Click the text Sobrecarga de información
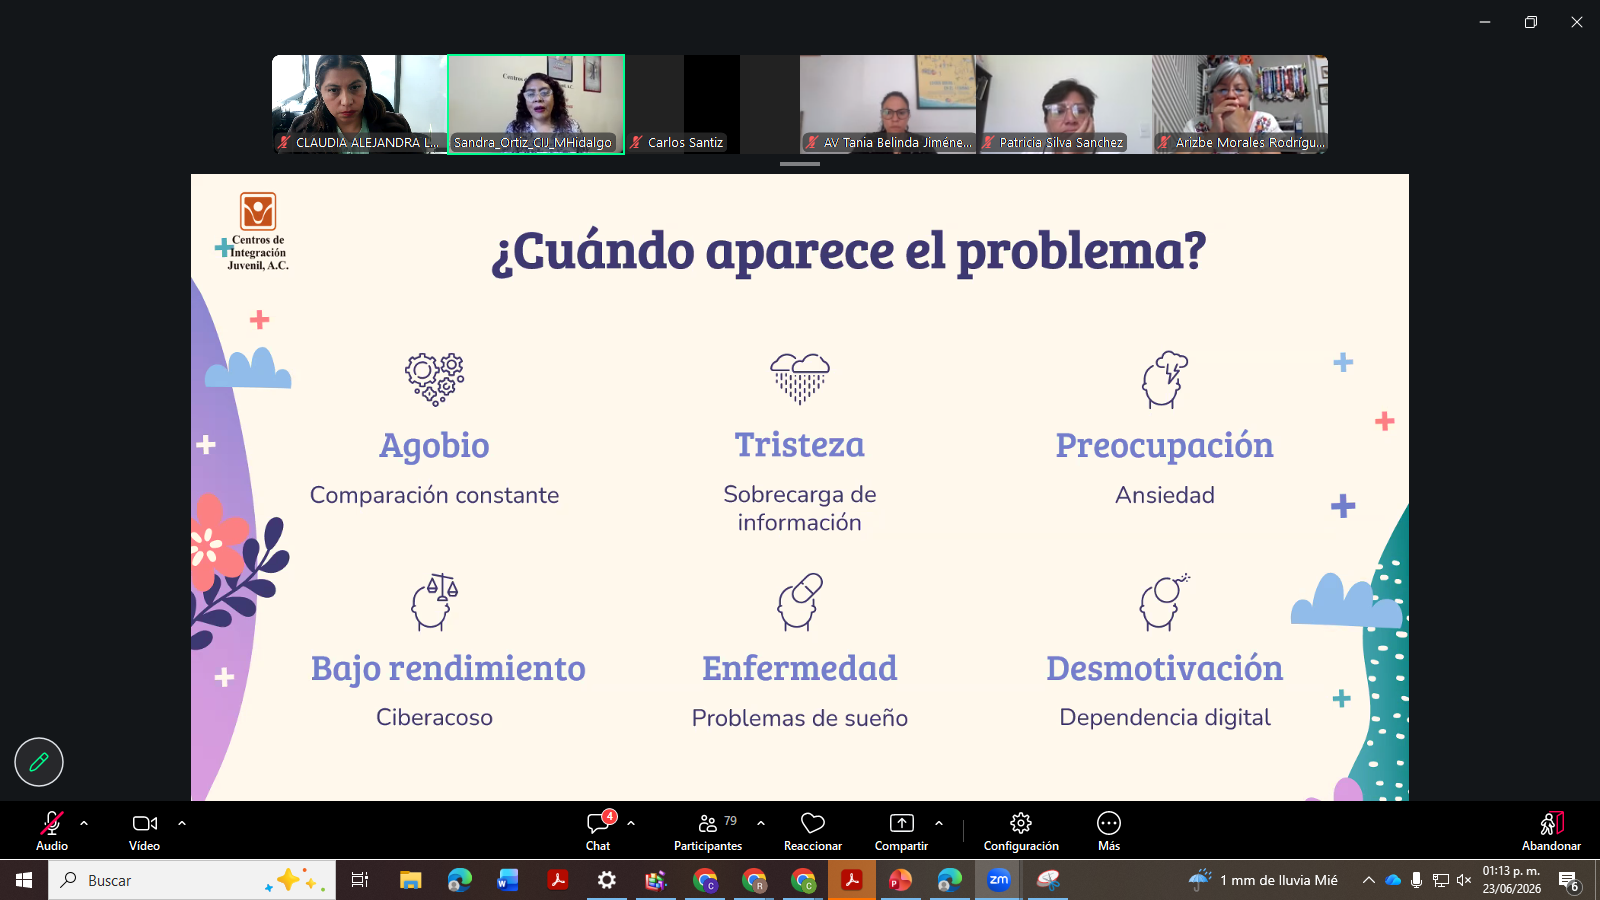Viewport: 1600px width, 900px height. point(800,508)
